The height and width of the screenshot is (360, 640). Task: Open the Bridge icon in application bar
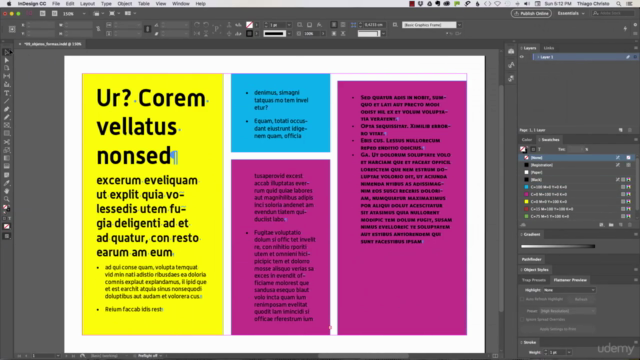[42, 13]
